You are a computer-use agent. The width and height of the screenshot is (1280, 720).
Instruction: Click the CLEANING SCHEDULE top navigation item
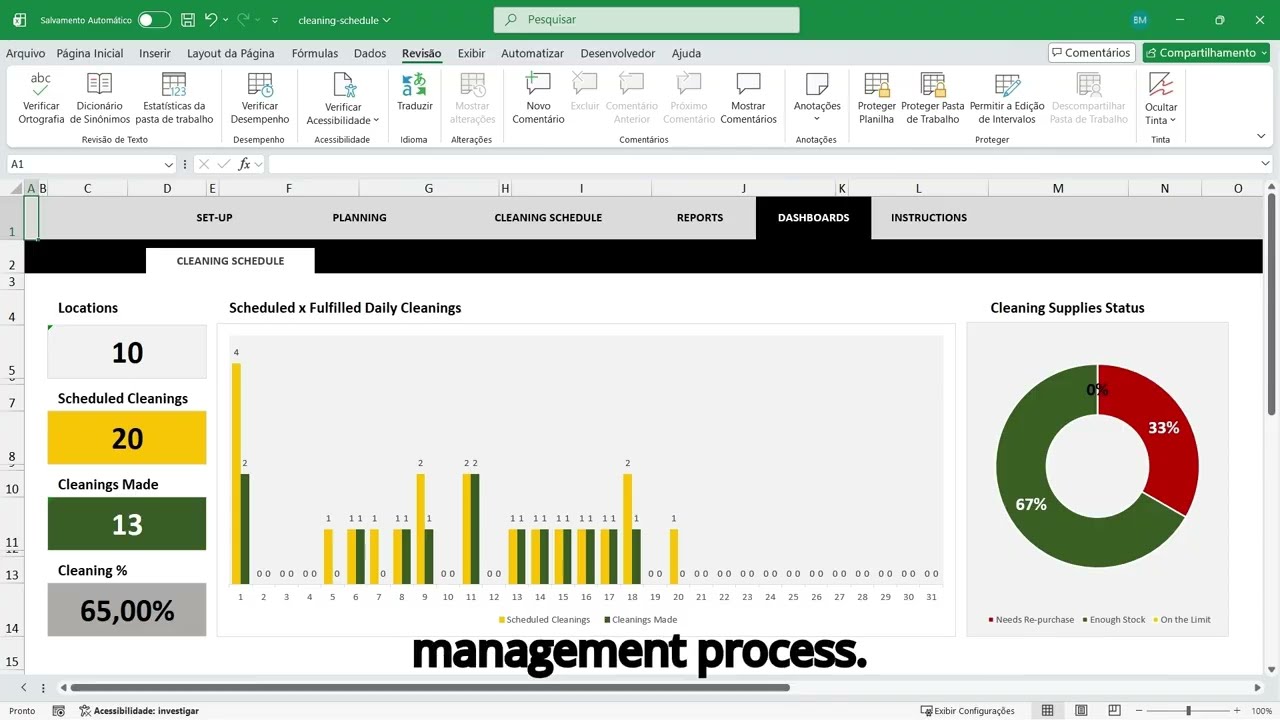pos(548,217)
